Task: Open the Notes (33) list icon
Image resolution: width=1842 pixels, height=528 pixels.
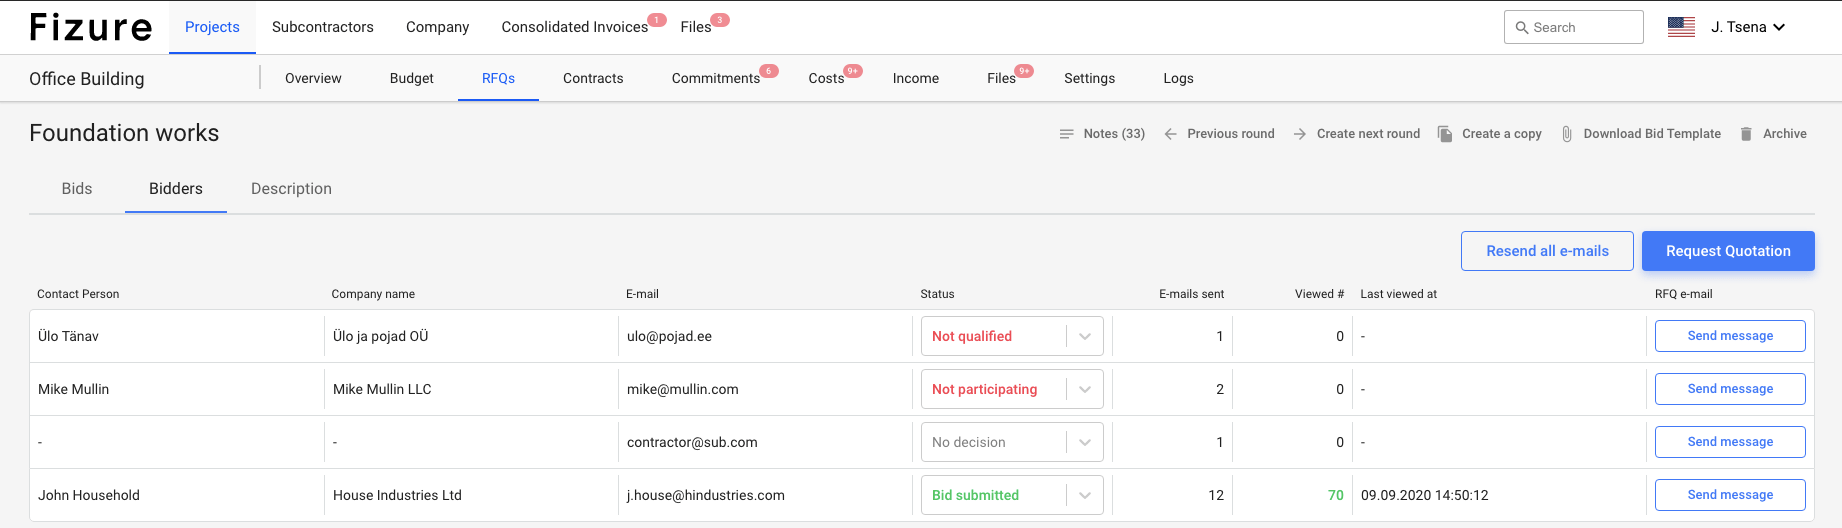Action: coord(1066,134)
